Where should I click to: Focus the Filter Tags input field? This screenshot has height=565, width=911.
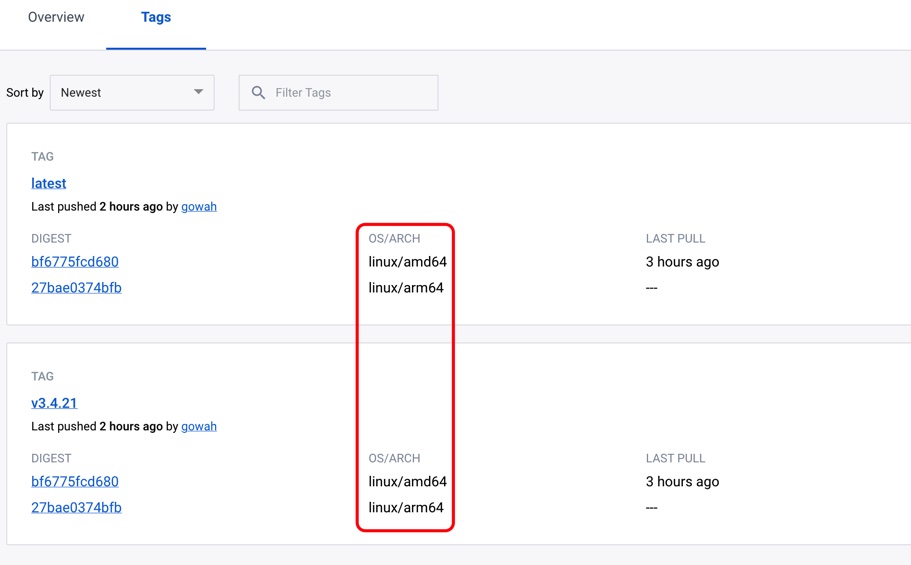tap(338, 92)
